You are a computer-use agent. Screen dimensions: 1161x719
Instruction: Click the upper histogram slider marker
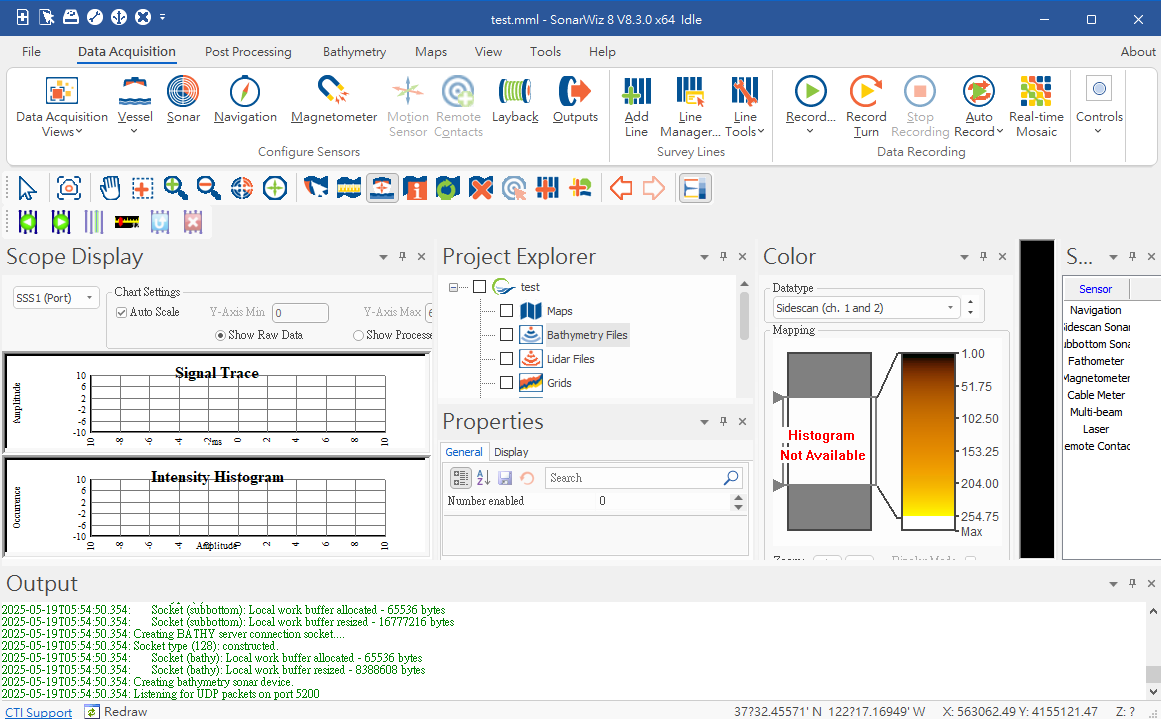click(x=778, y=398)
